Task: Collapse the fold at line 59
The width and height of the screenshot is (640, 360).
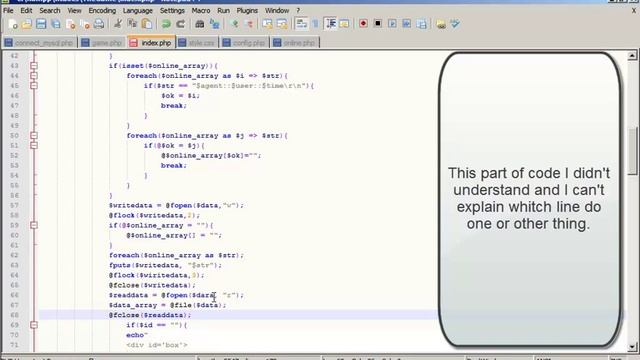Action: [34, 225]
